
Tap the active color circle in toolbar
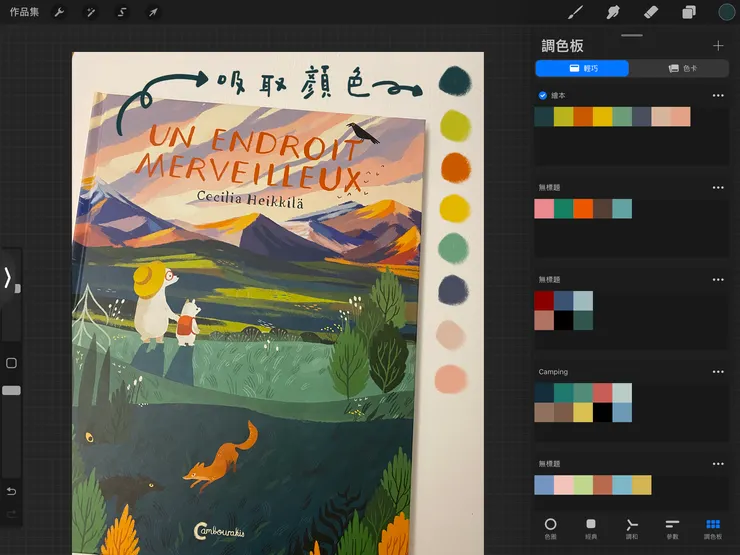click(x=726, y=12)
